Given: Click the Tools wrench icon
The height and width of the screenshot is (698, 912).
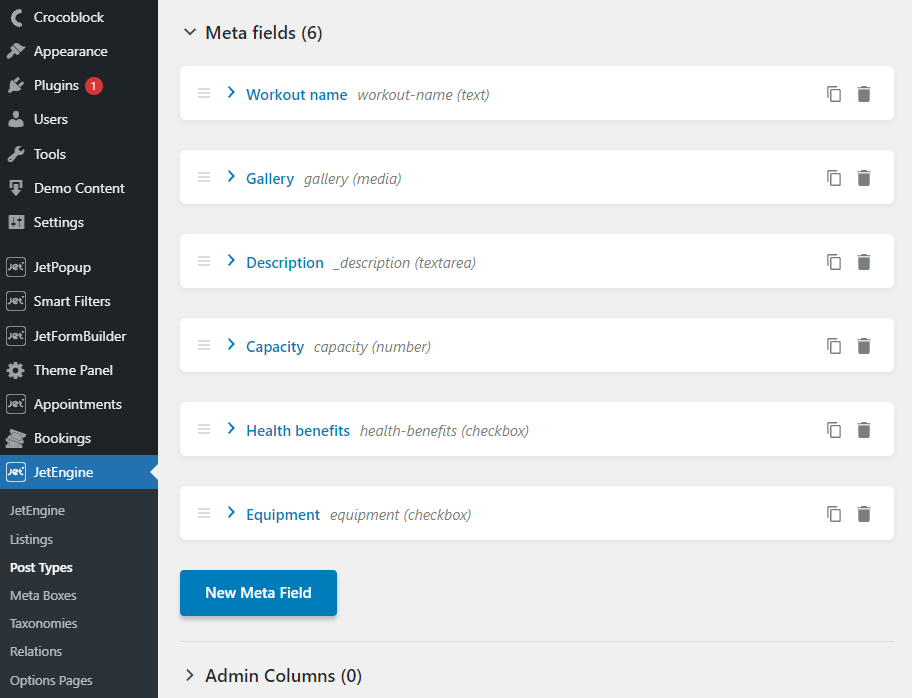Looking at the screenshot, I should (16, 154).
